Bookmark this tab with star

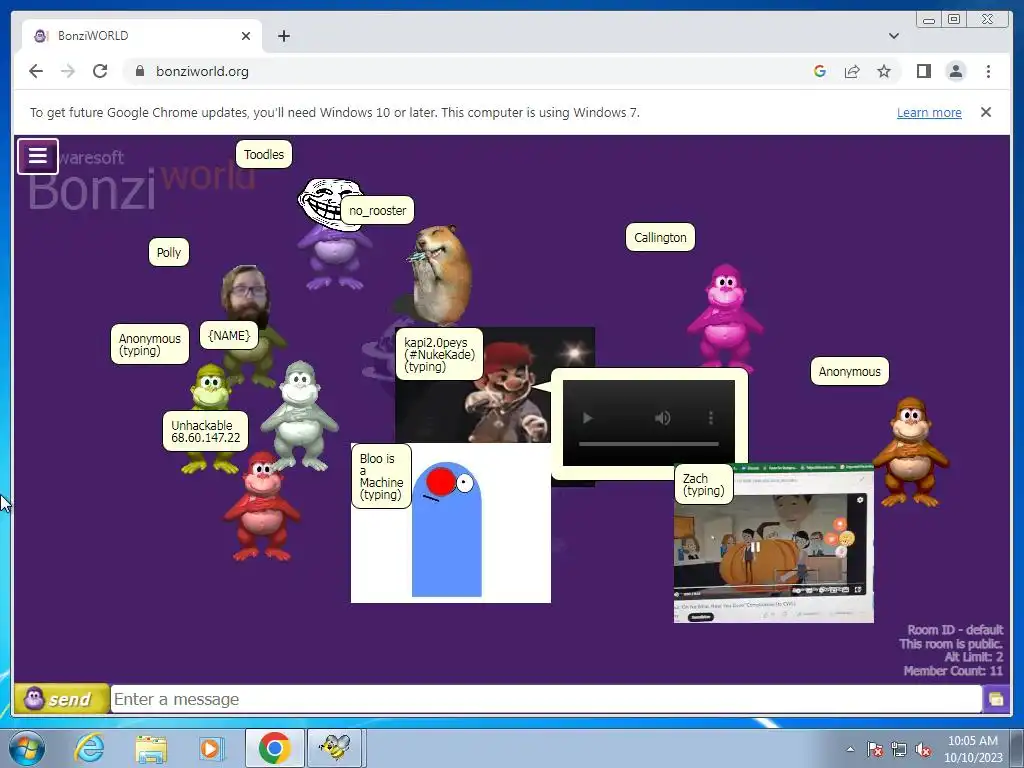coord(884,71)
